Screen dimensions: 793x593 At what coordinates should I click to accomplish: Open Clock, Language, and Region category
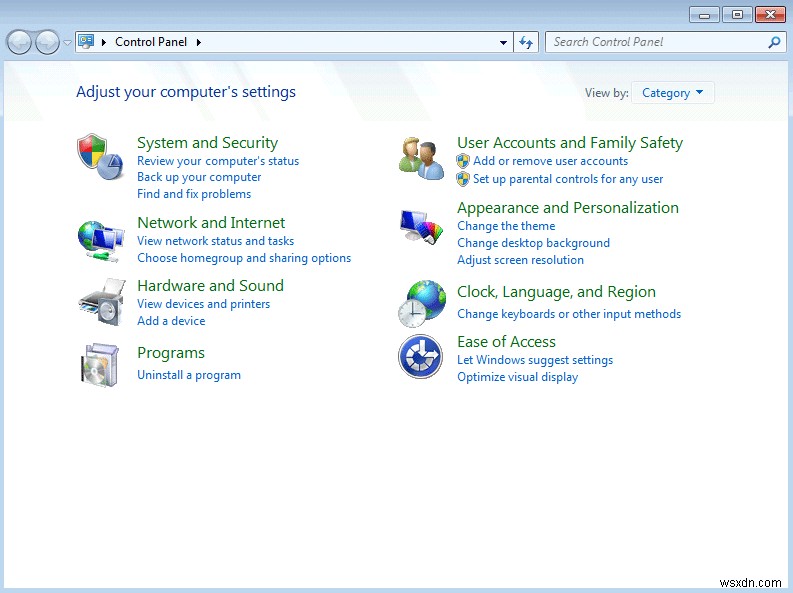pos(556,292)
